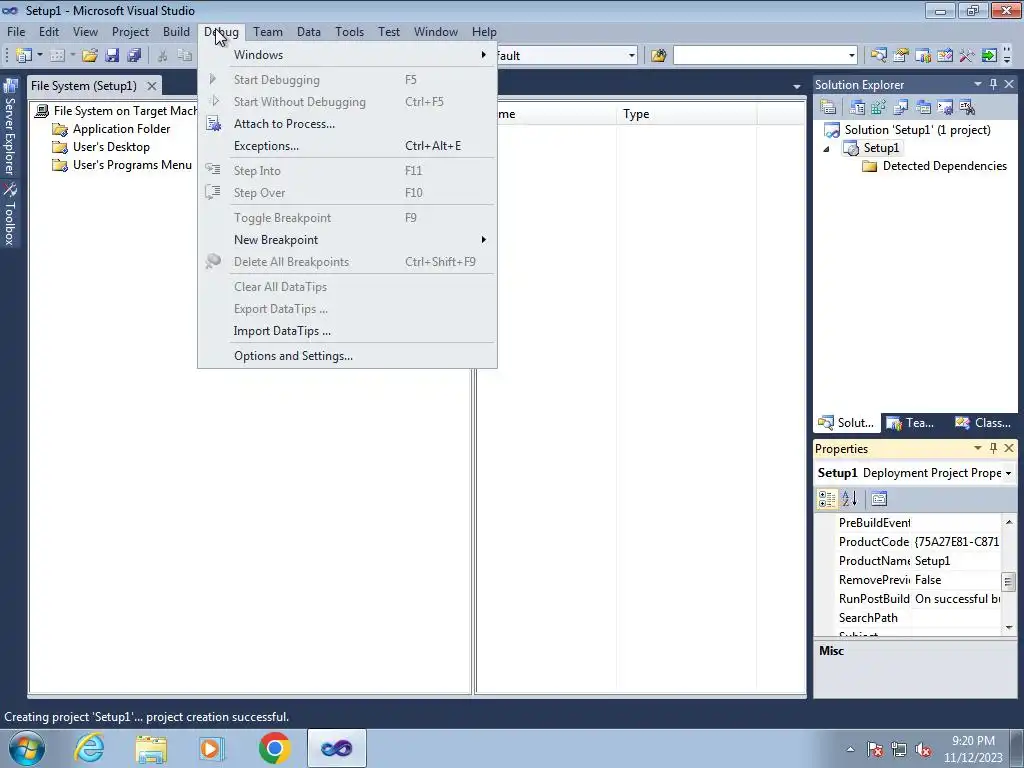Switch to the Solution Explorer bottom tab
This screenshot has height=768, width=1024.
click(x=846, y=423)
